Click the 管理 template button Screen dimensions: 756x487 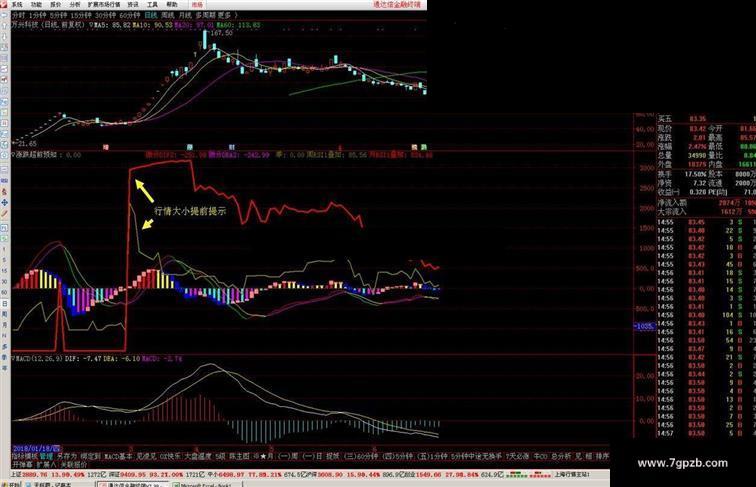tap(46, 456)
